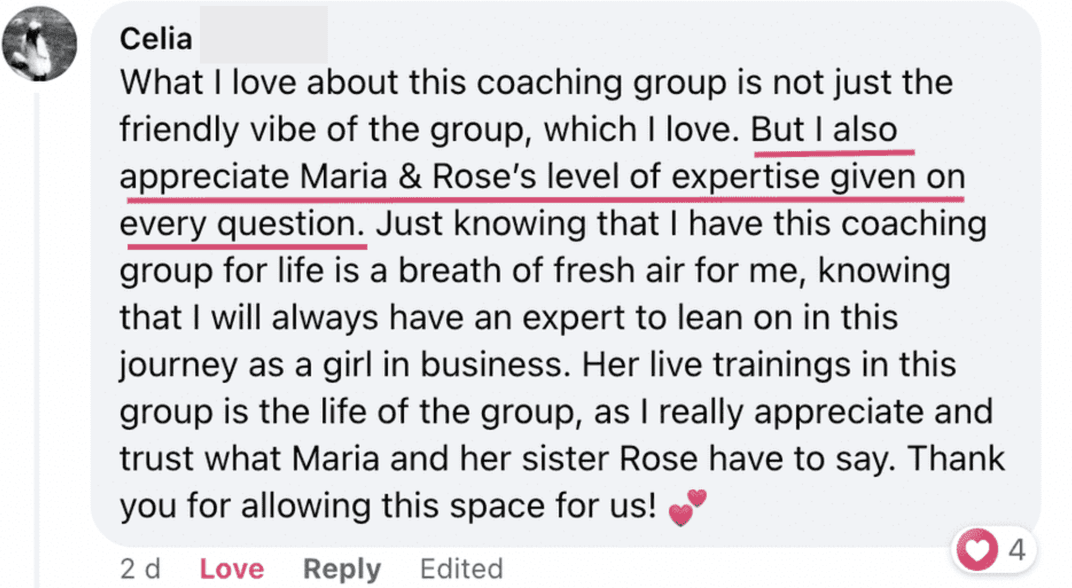Open Celia's profile picture avatar
1072x588 pixels.
[39, 44]
